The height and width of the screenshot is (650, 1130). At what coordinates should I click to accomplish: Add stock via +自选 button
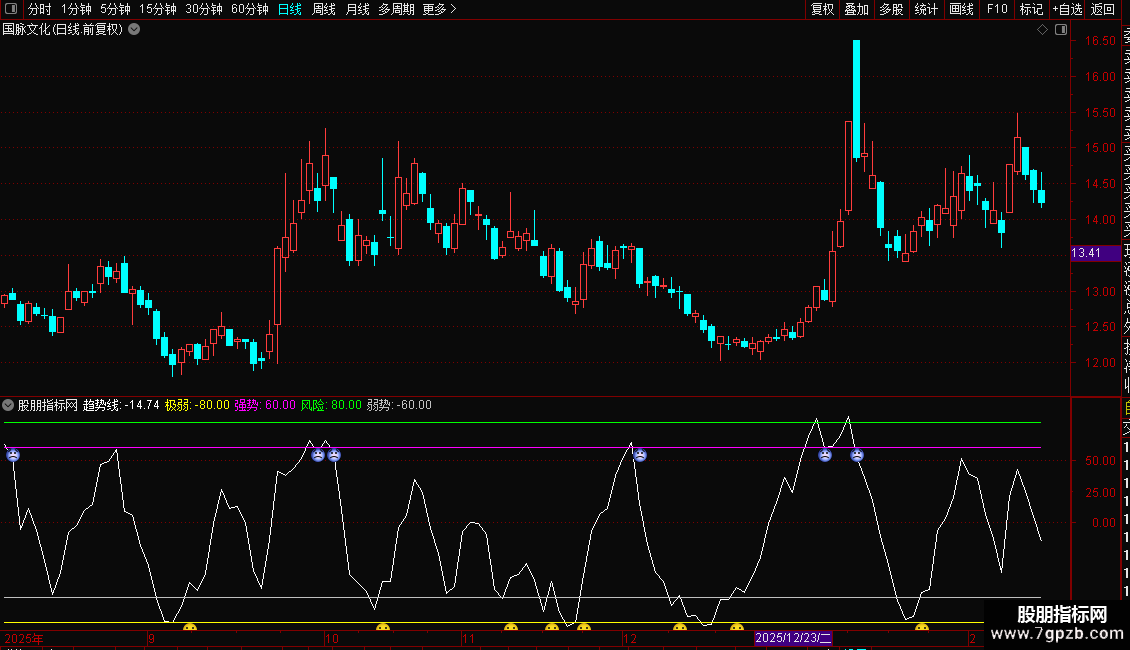pyautogui.click(x=1067, y=9)
